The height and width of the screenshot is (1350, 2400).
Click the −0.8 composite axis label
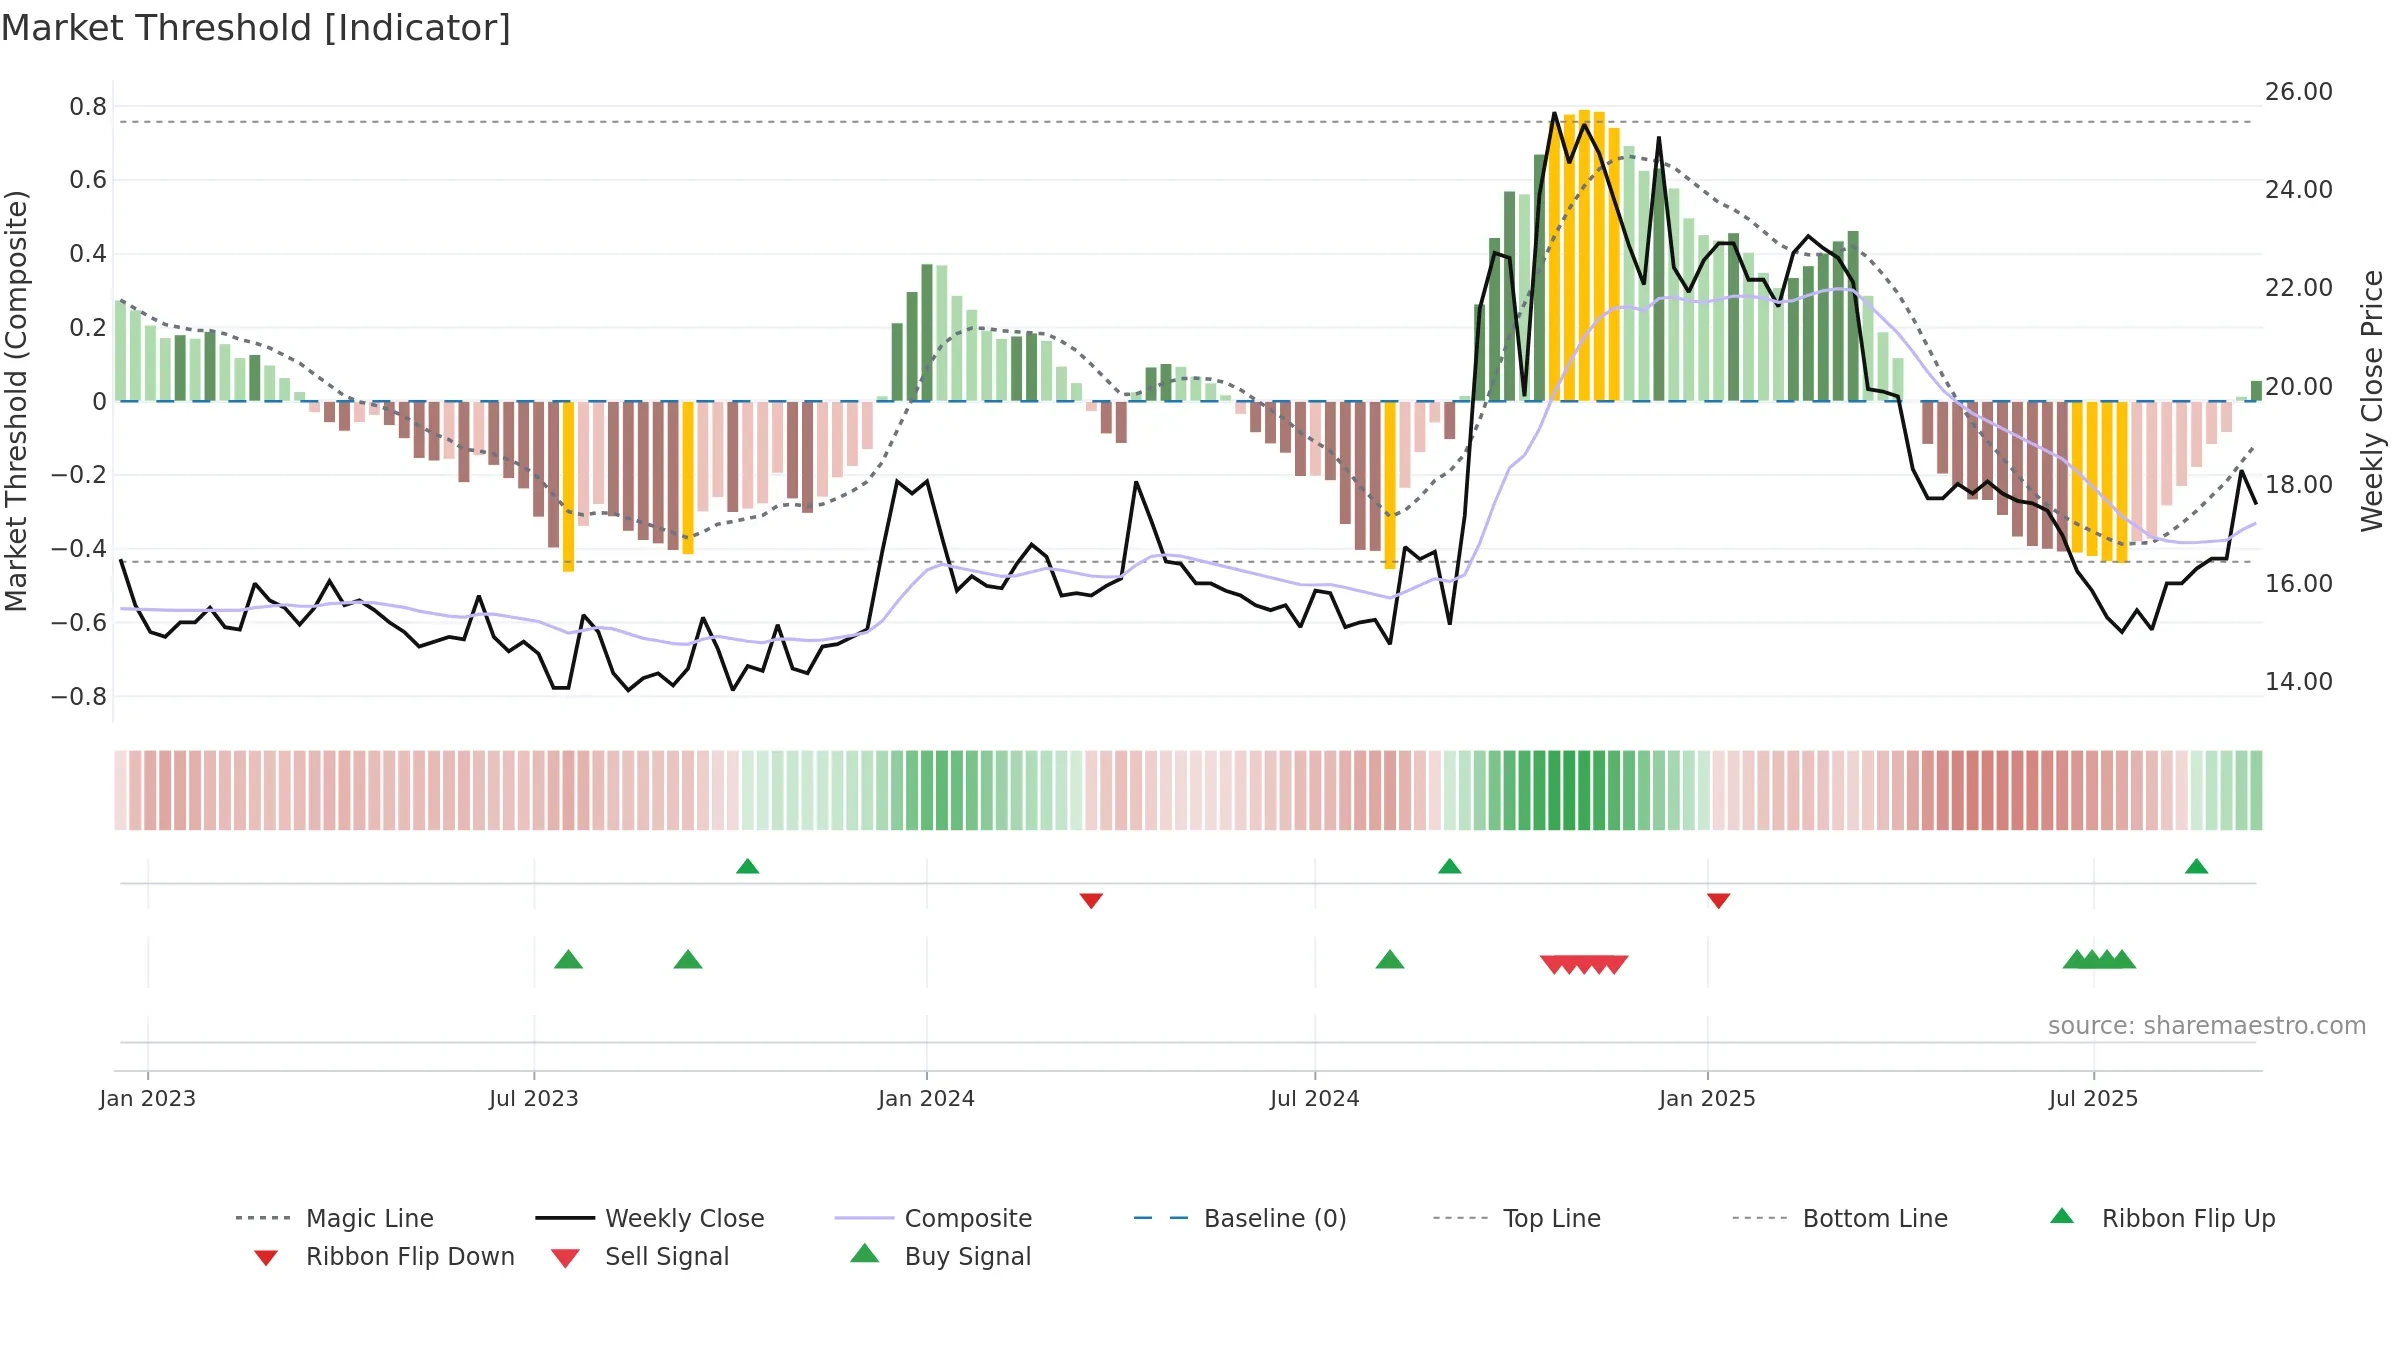coord(78,696)
